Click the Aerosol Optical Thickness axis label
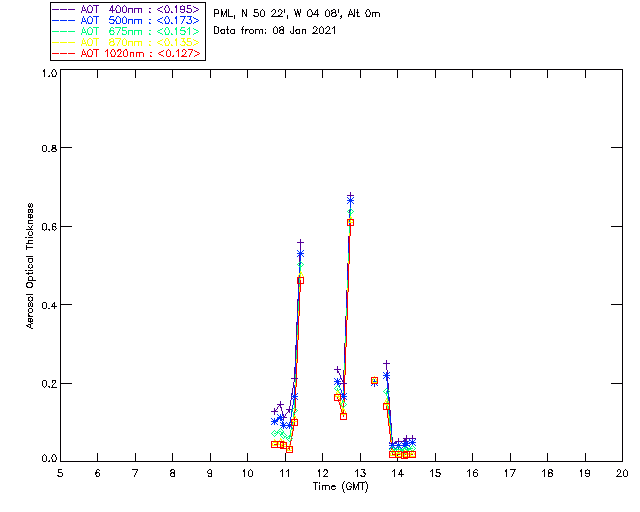The image size is (640, 512). coord(30,266)
